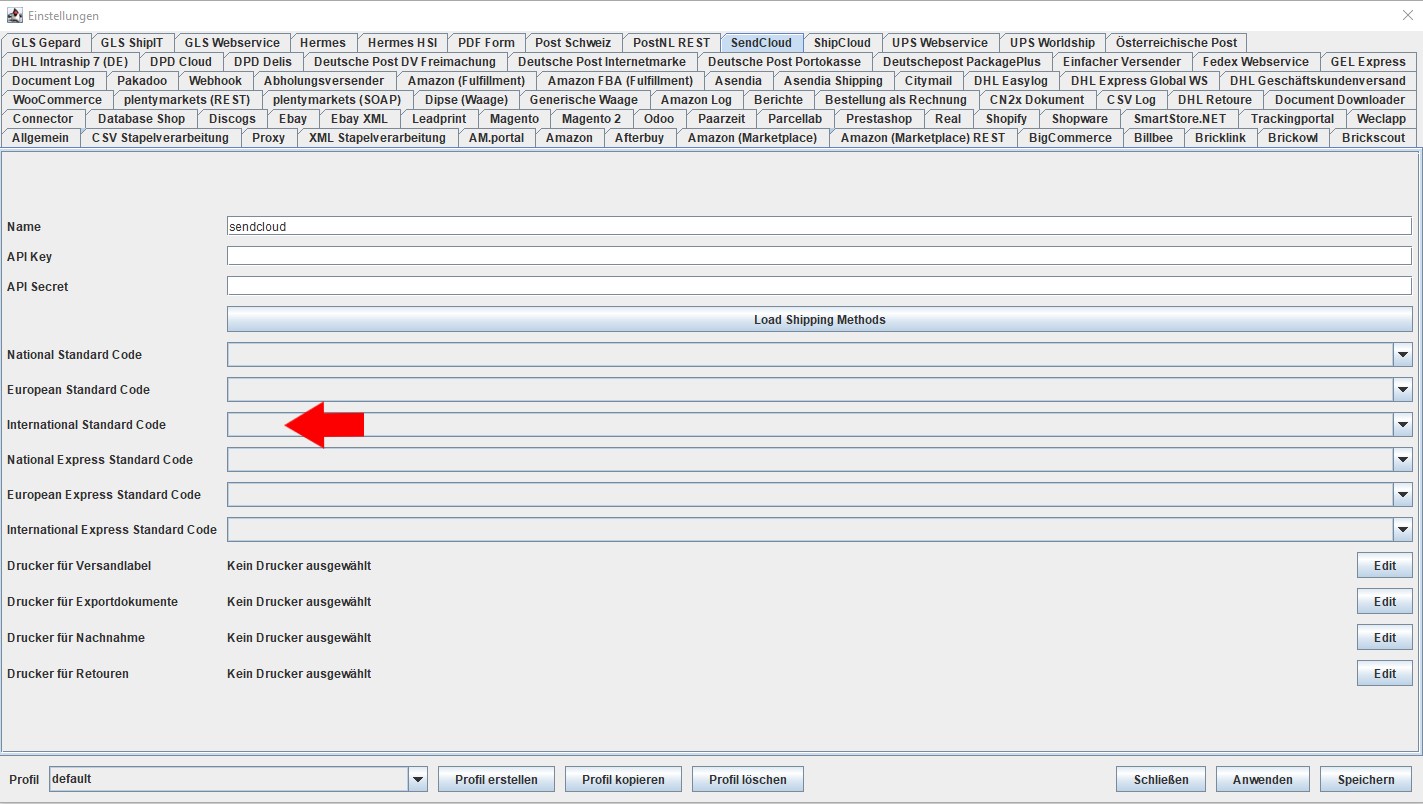
Task: Click Load Shipping Methods button
Action: [x=819, y=320]
